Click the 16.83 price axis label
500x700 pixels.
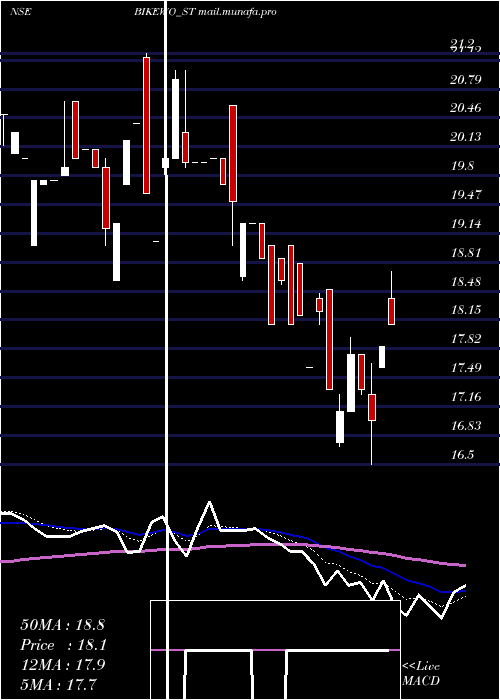click(466, 425)
